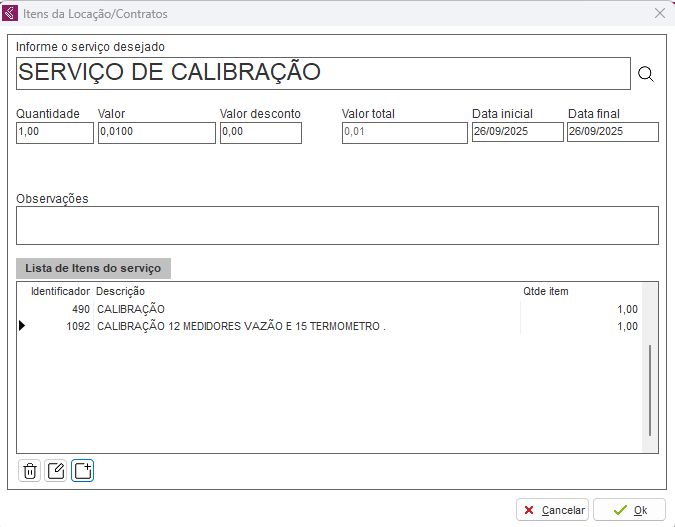Click the Valor input field
Screen dimensions: 675x527
156,132
